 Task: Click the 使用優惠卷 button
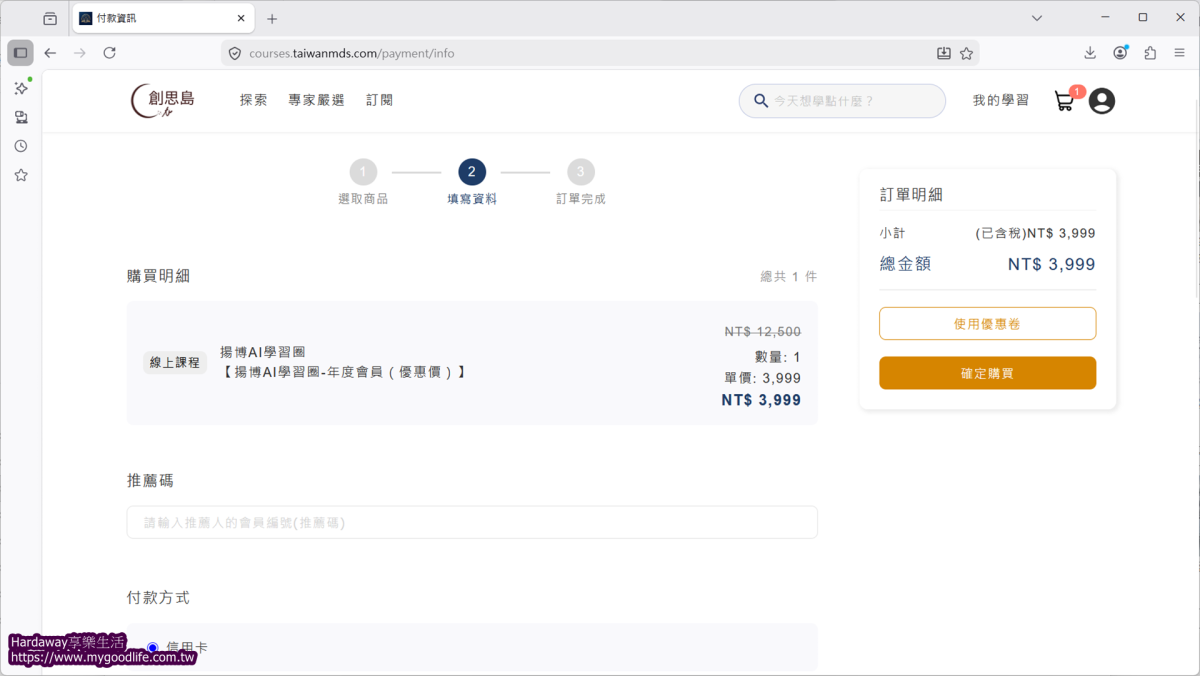pyautogui.click(x=987, y=323)
